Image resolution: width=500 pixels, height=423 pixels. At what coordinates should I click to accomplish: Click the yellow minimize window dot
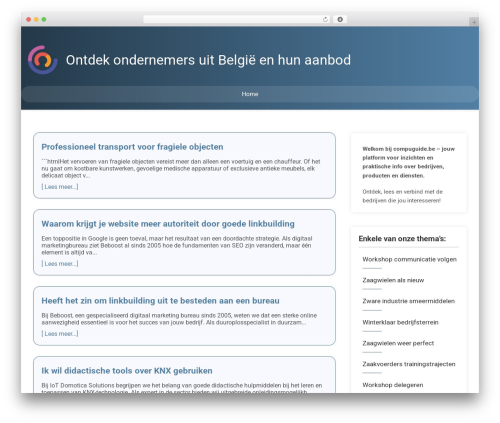[36, 19]
